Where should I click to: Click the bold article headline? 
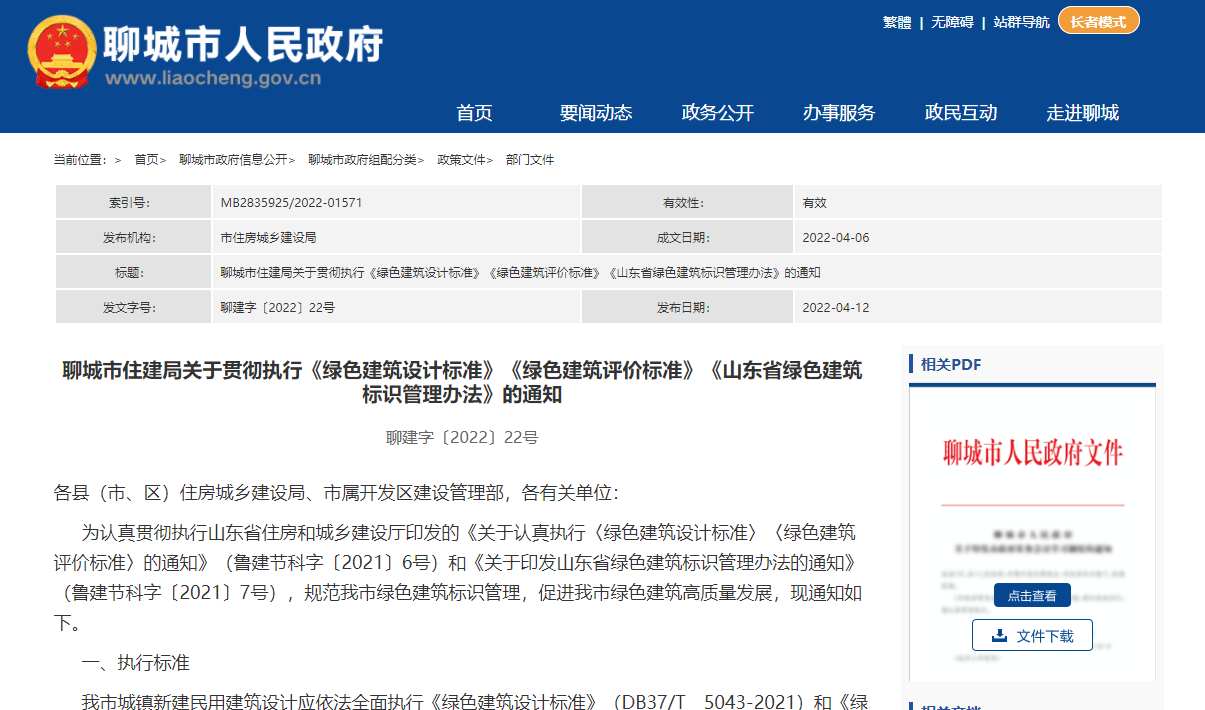click(462, 383)
